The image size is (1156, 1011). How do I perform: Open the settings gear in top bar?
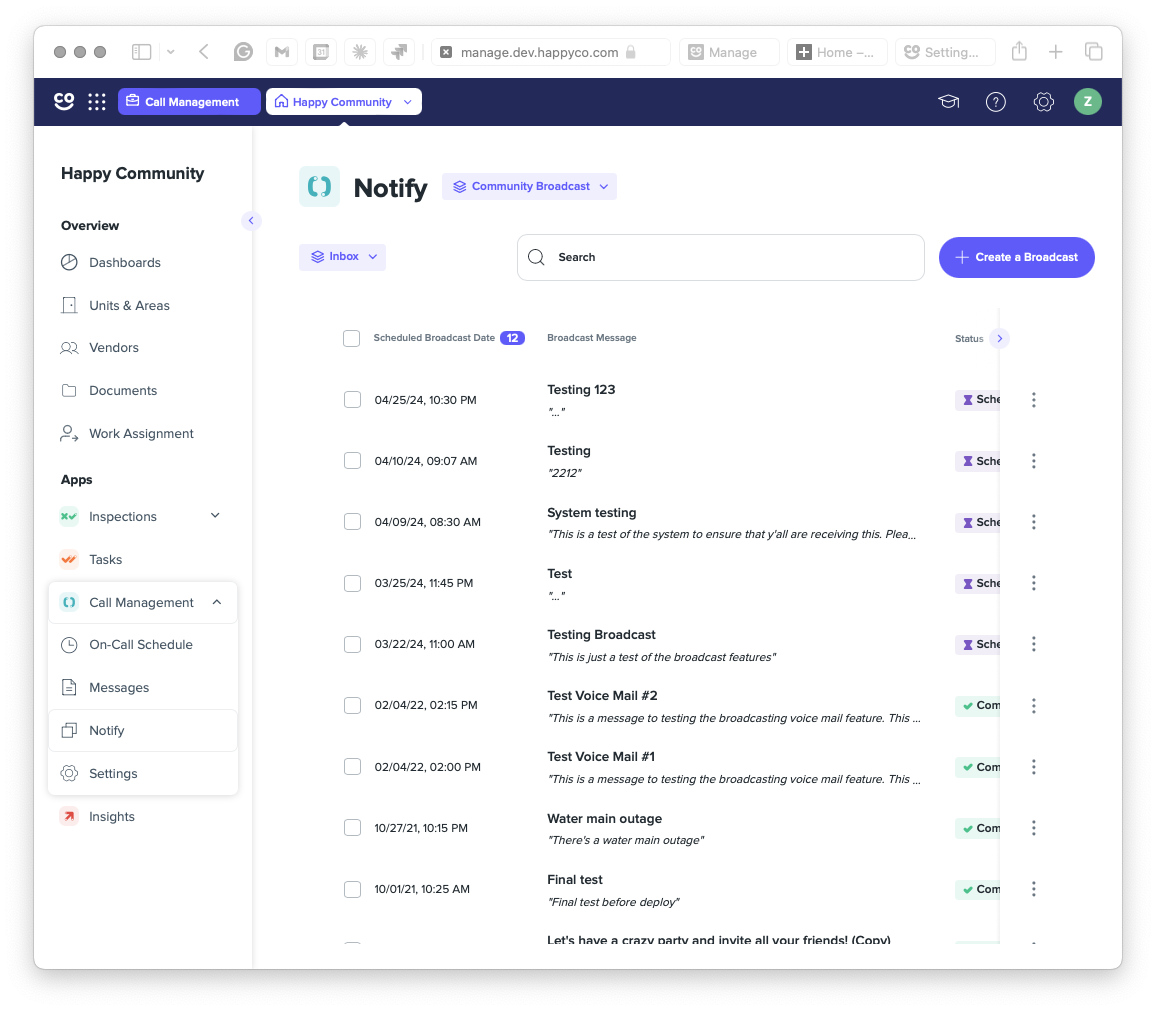tap(1043, 102)
